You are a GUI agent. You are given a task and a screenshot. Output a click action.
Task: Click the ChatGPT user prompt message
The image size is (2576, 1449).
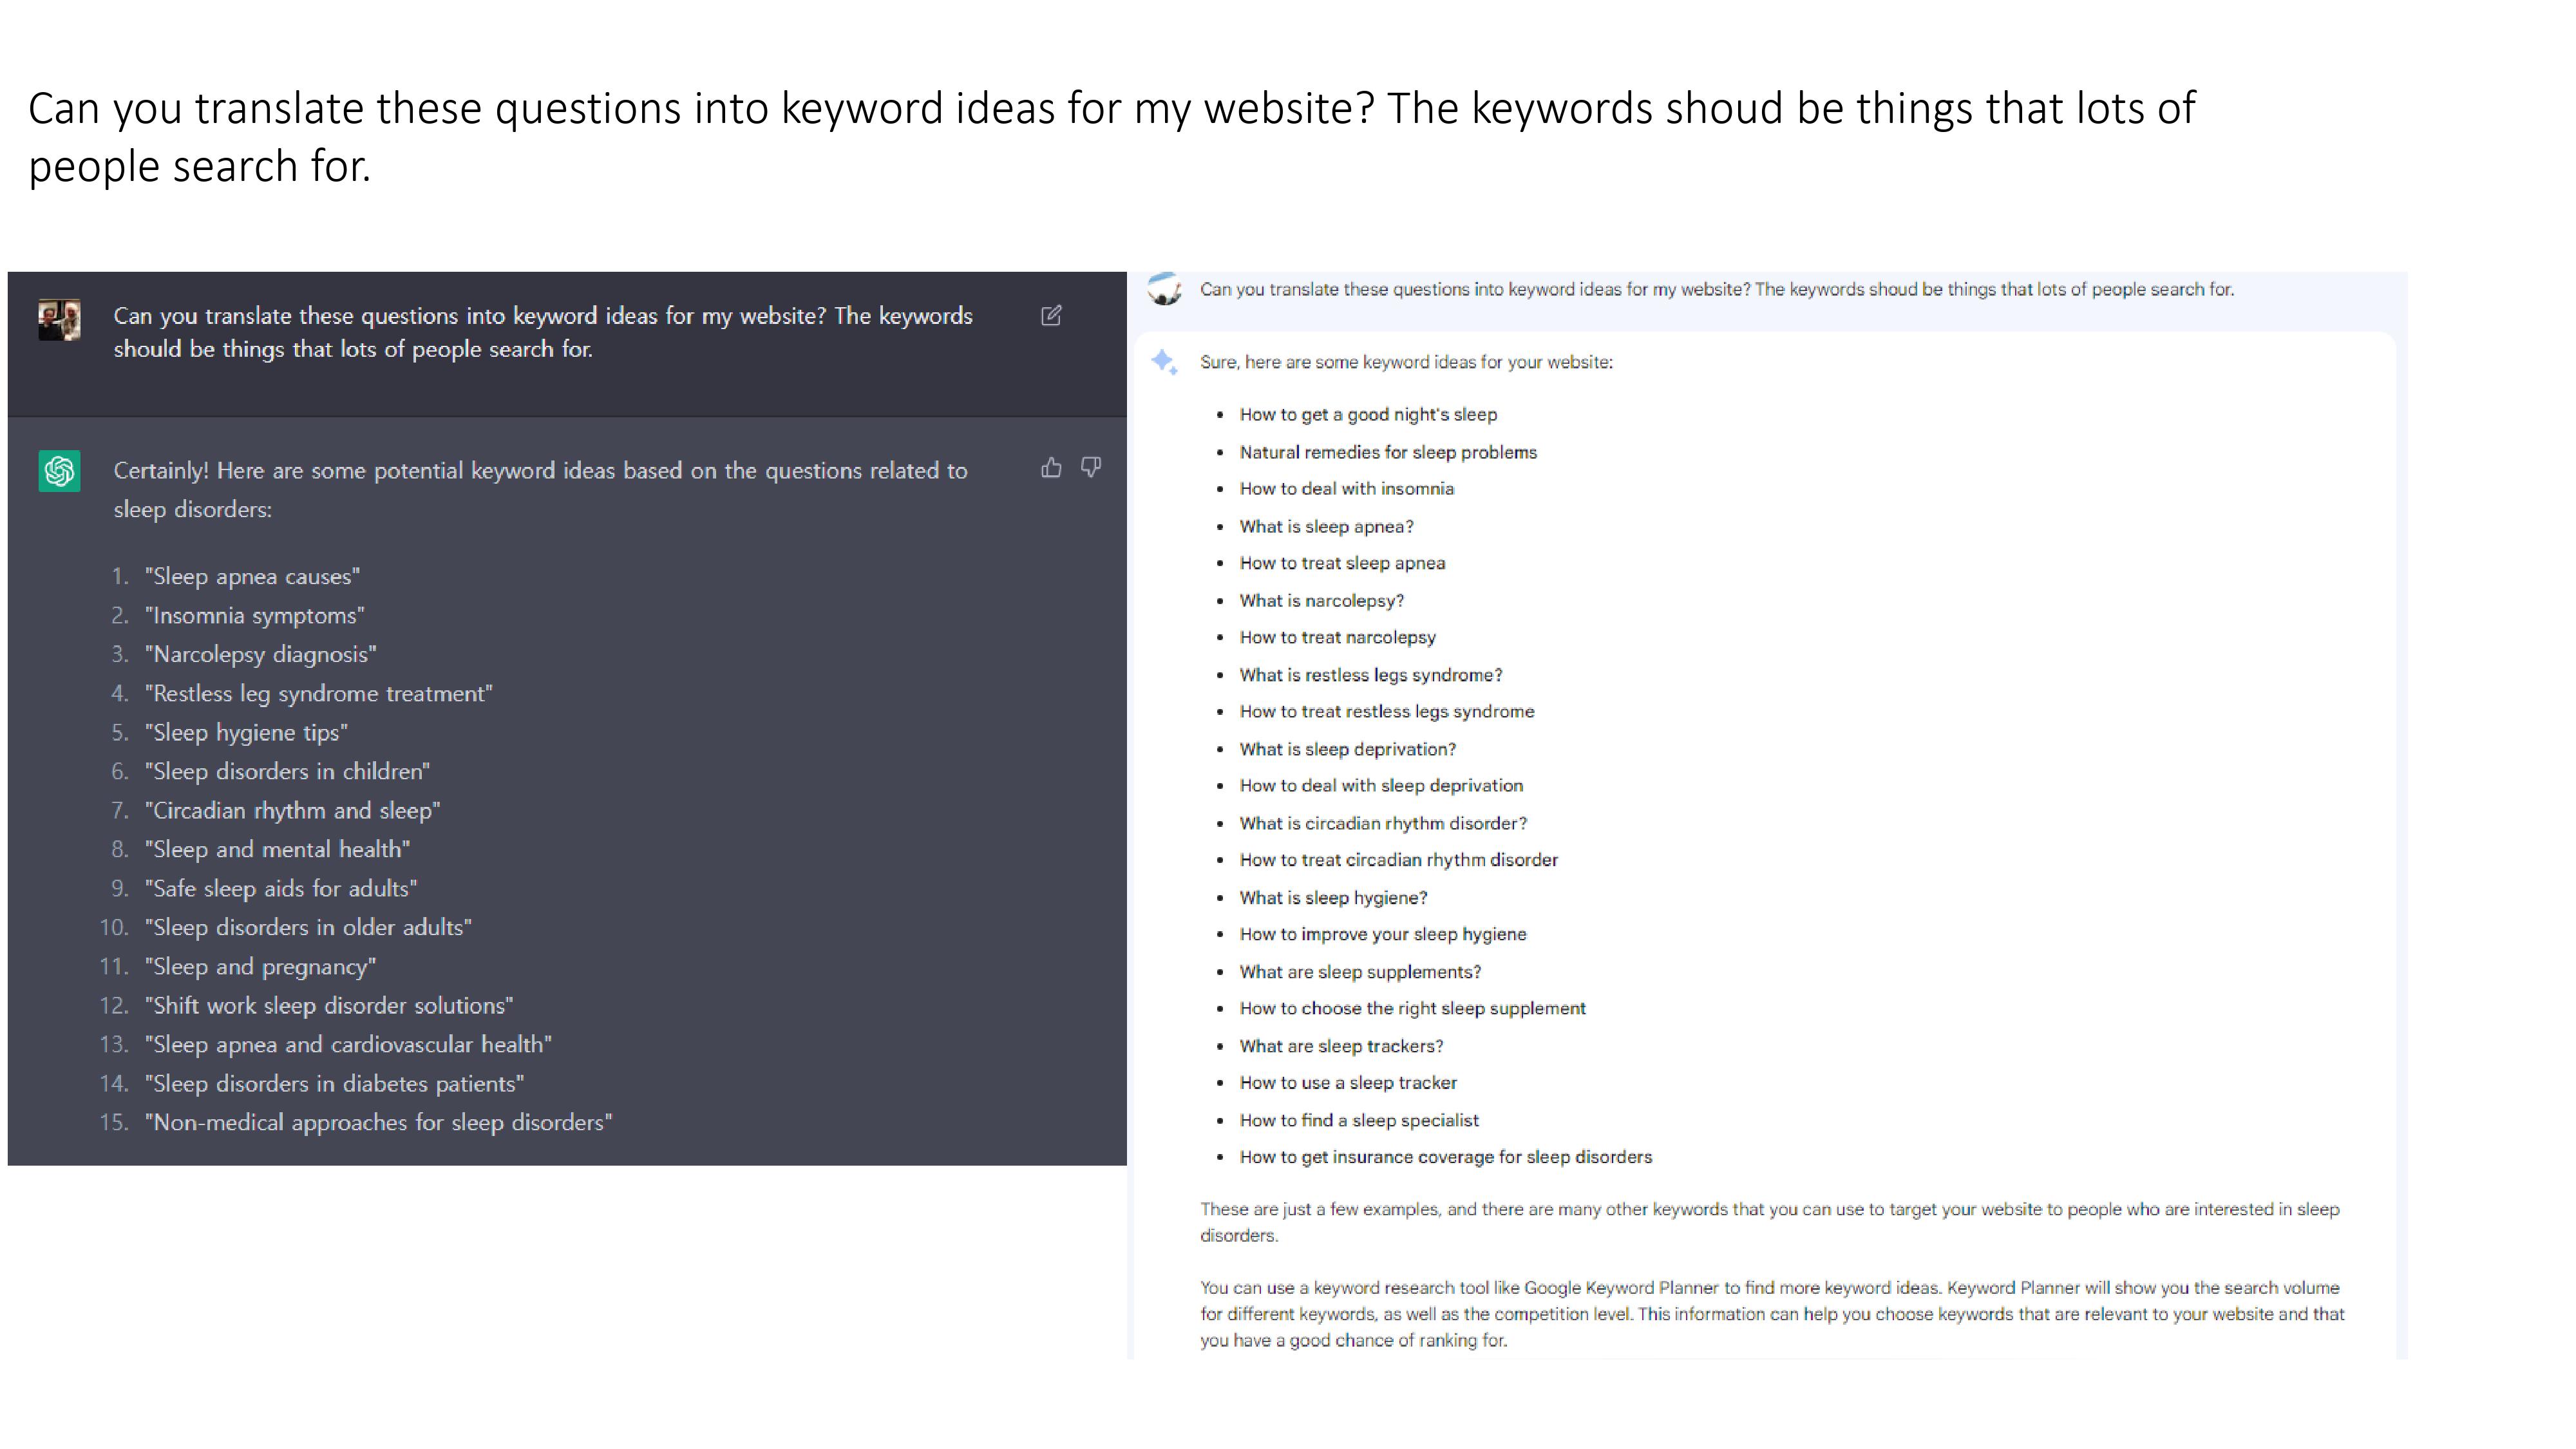543,332
